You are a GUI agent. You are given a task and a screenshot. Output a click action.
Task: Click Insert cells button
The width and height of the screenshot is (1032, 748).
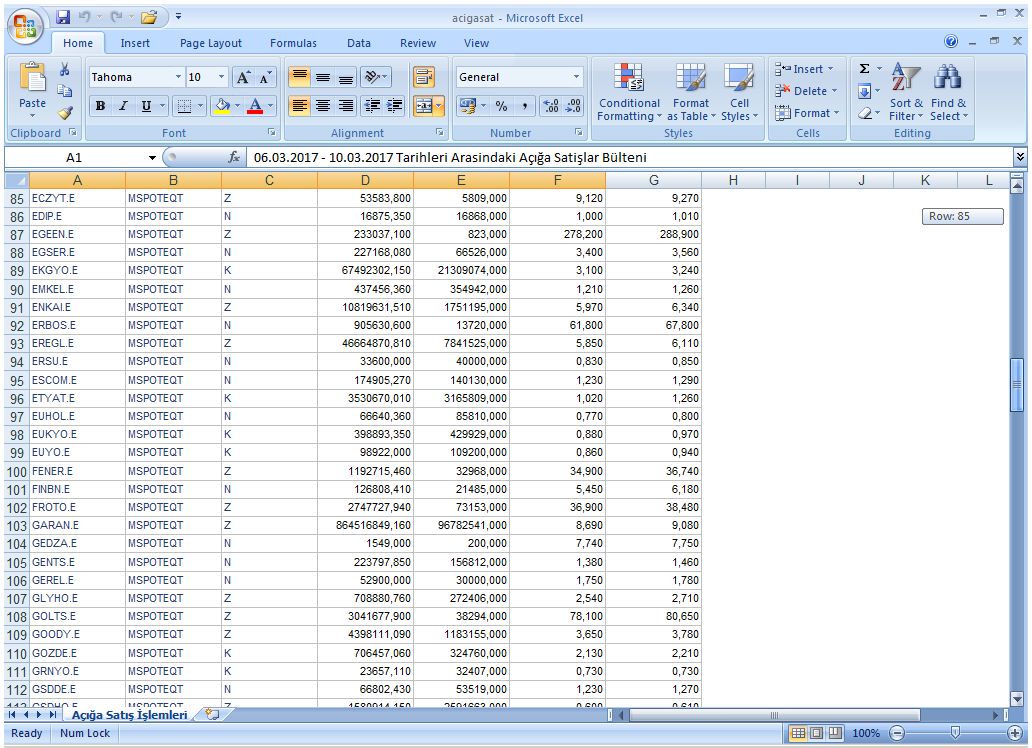[806, 68]
